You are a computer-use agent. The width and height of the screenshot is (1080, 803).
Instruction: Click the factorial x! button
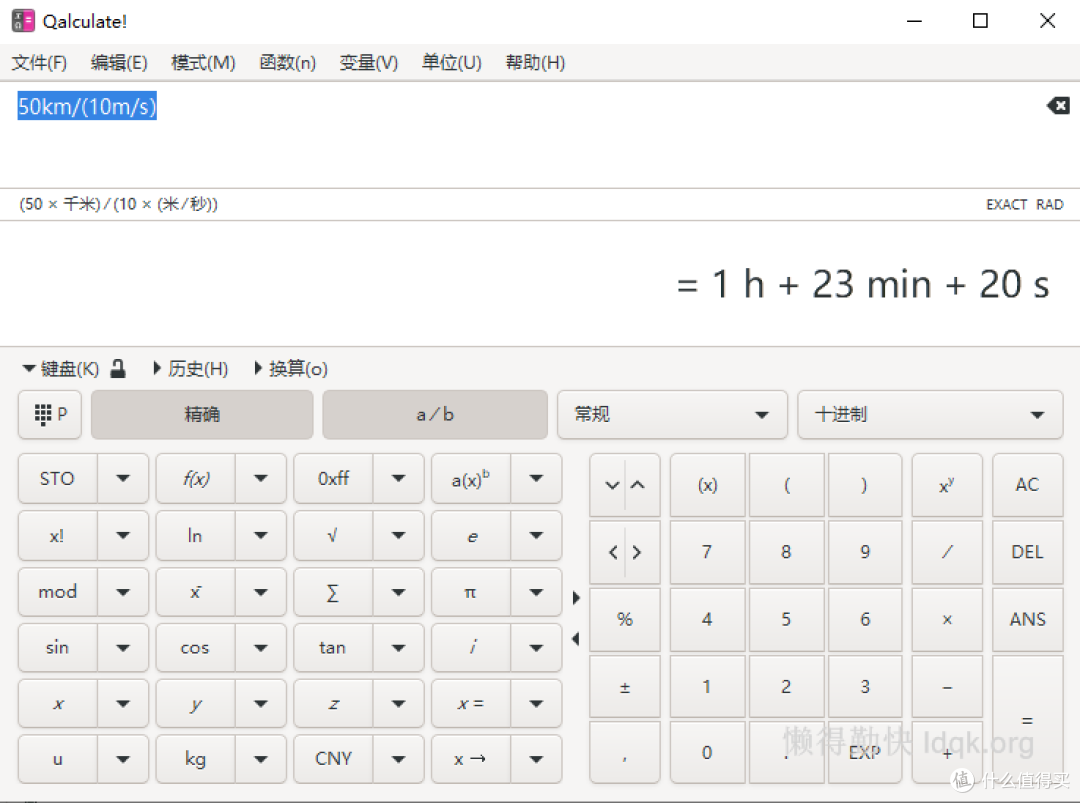57,536
